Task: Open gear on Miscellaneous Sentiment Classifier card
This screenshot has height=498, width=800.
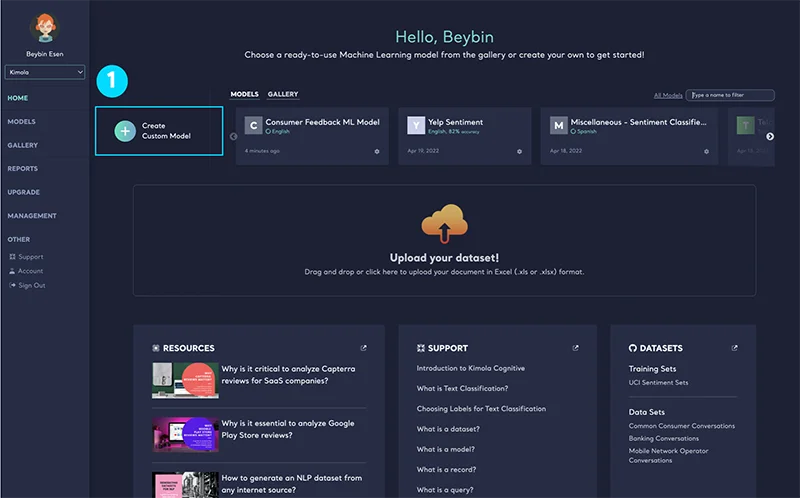Action: pos(706,151)
